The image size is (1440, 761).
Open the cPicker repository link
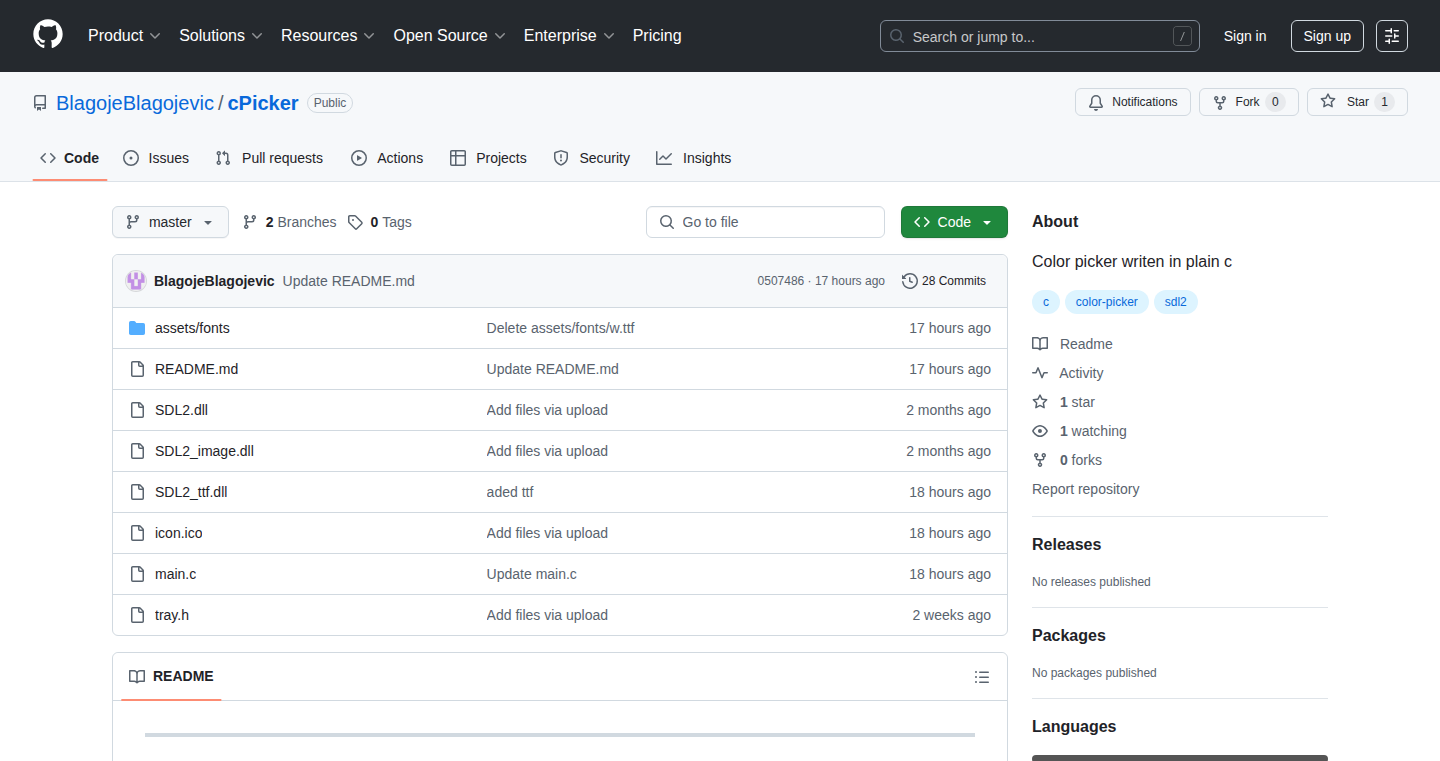pos(263,103)
